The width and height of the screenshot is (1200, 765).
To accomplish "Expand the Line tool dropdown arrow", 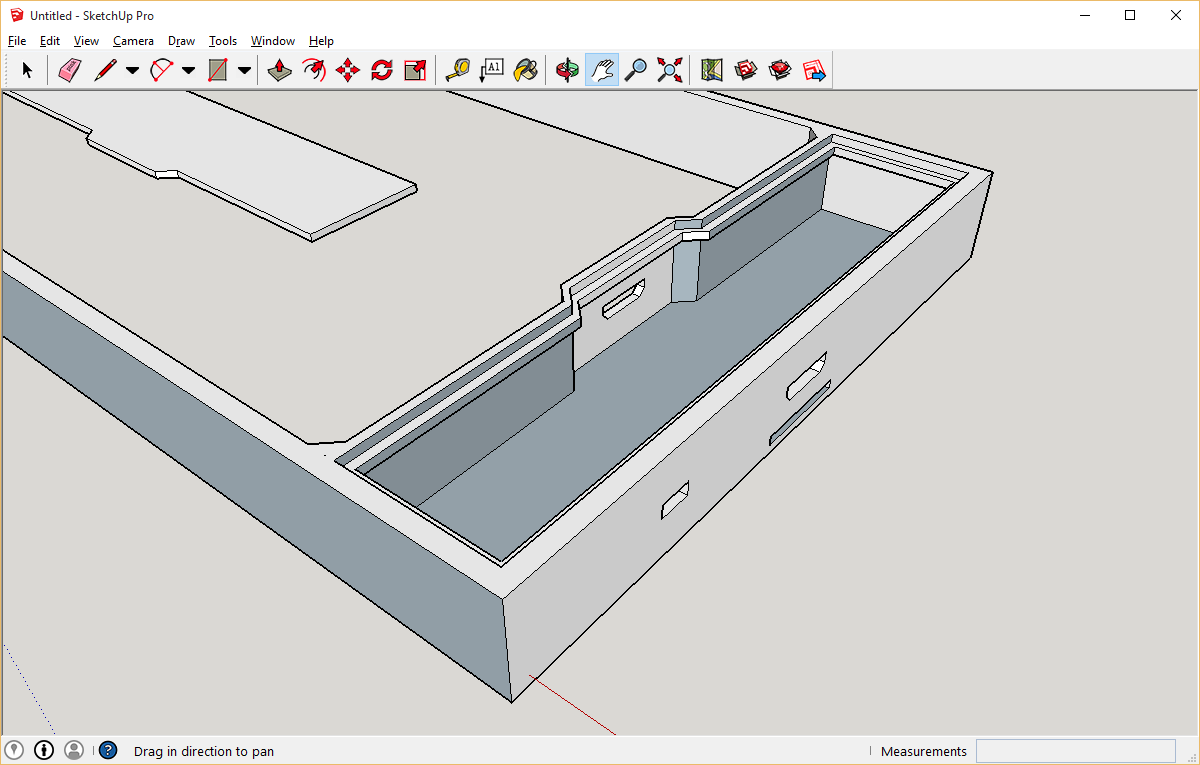I will (132, 70).
